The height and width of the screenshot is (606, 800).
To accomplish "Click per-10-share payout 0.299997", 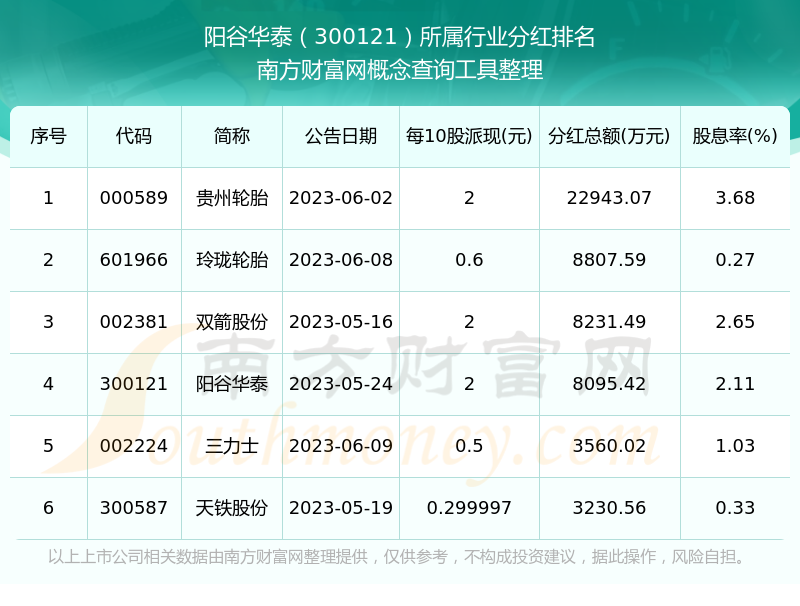I will coord(469,508).
